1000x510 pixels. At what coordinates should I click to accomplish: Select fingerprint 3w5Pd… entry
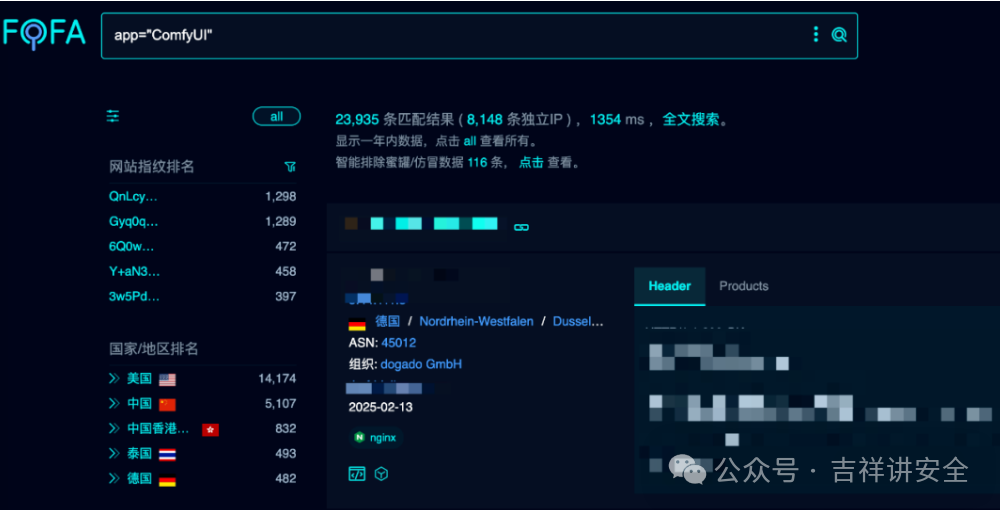(134, 296)
